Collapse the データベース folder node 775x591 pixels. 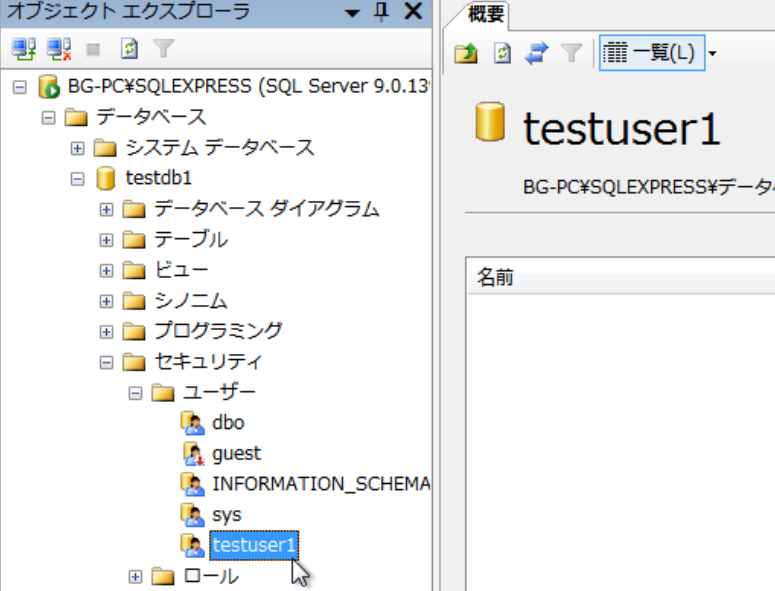coord(48,118)
